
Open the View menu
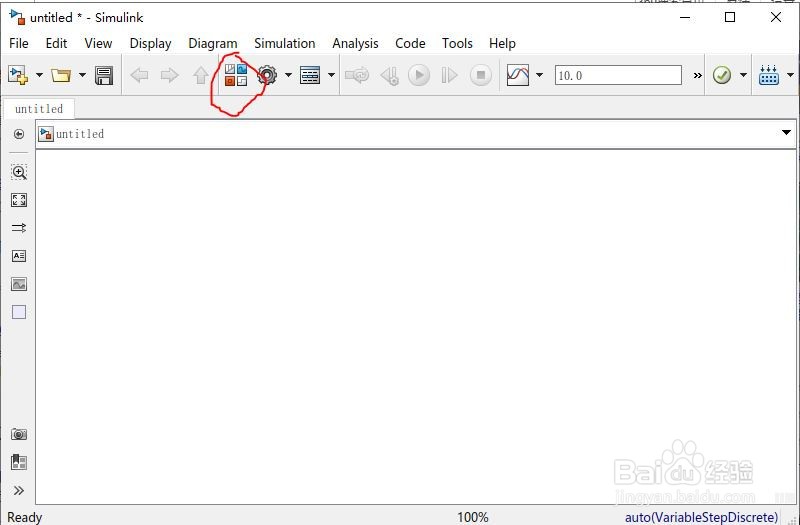98,43
